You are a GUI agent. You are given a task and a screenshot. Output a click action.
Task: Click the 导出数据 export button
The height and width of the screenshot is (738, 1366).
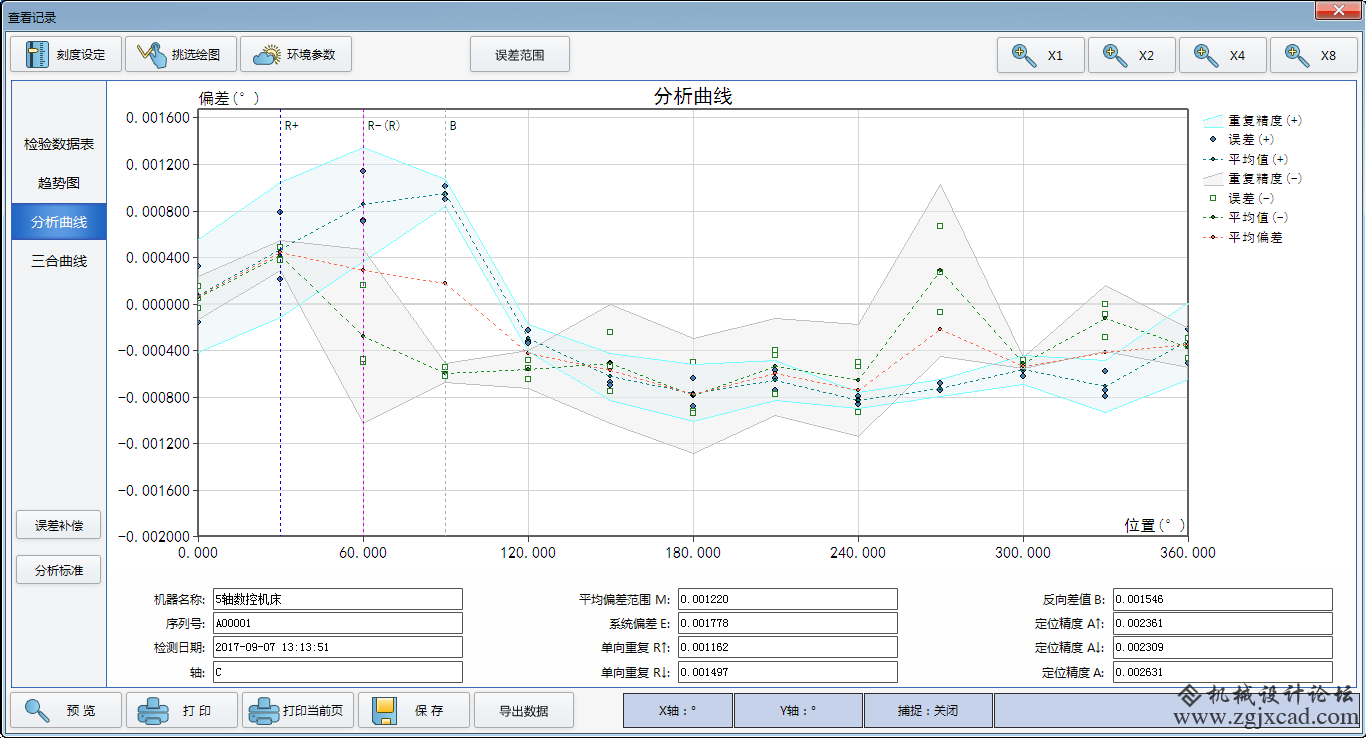tap(524, 710)
